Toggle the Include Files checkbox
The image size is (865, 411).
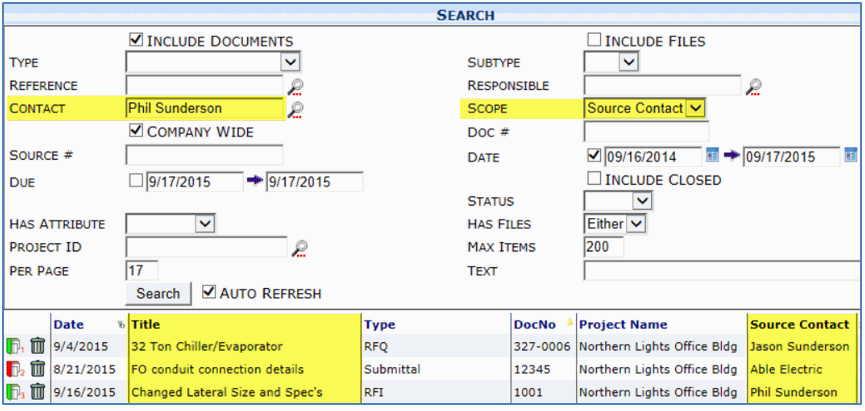click(594, 40)
